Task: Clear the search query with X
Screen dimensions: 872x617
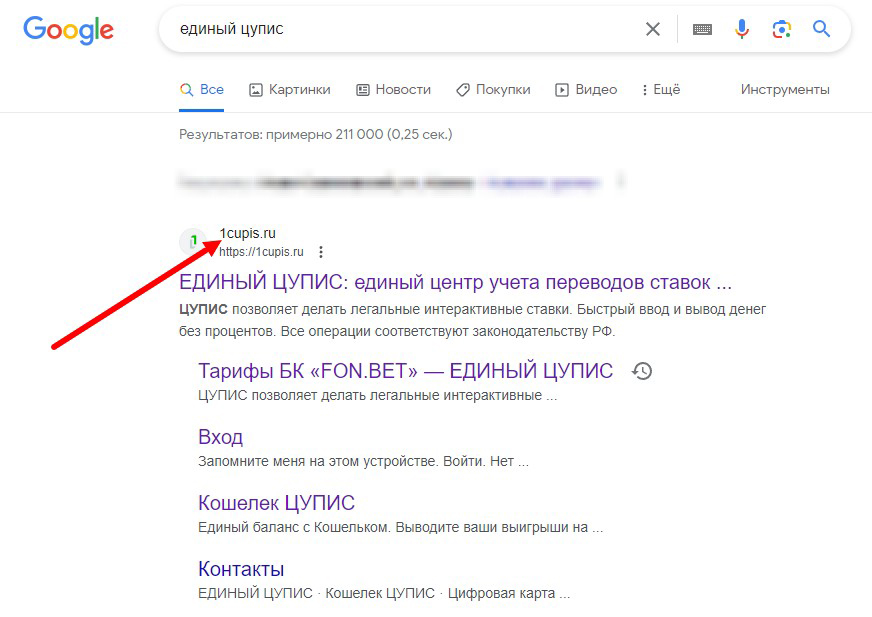Action: click(653, 29)
